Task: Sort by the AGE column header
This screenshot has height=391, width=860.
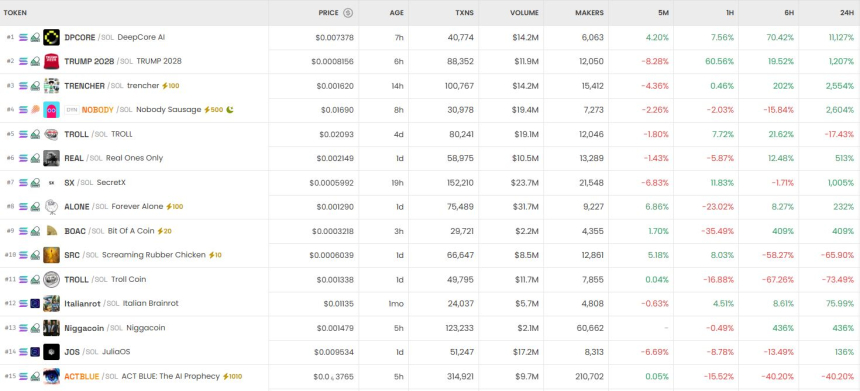Action: pyautogui.click(x=397, y=13)
